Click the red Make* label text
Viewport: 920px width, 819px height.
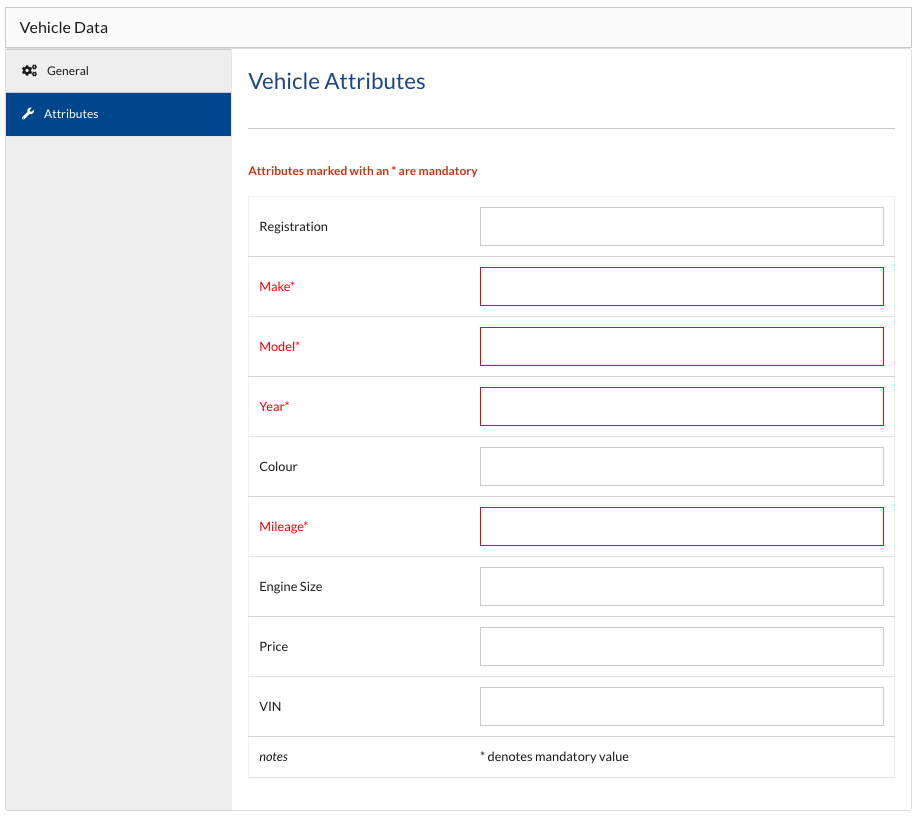coord(277,287)
